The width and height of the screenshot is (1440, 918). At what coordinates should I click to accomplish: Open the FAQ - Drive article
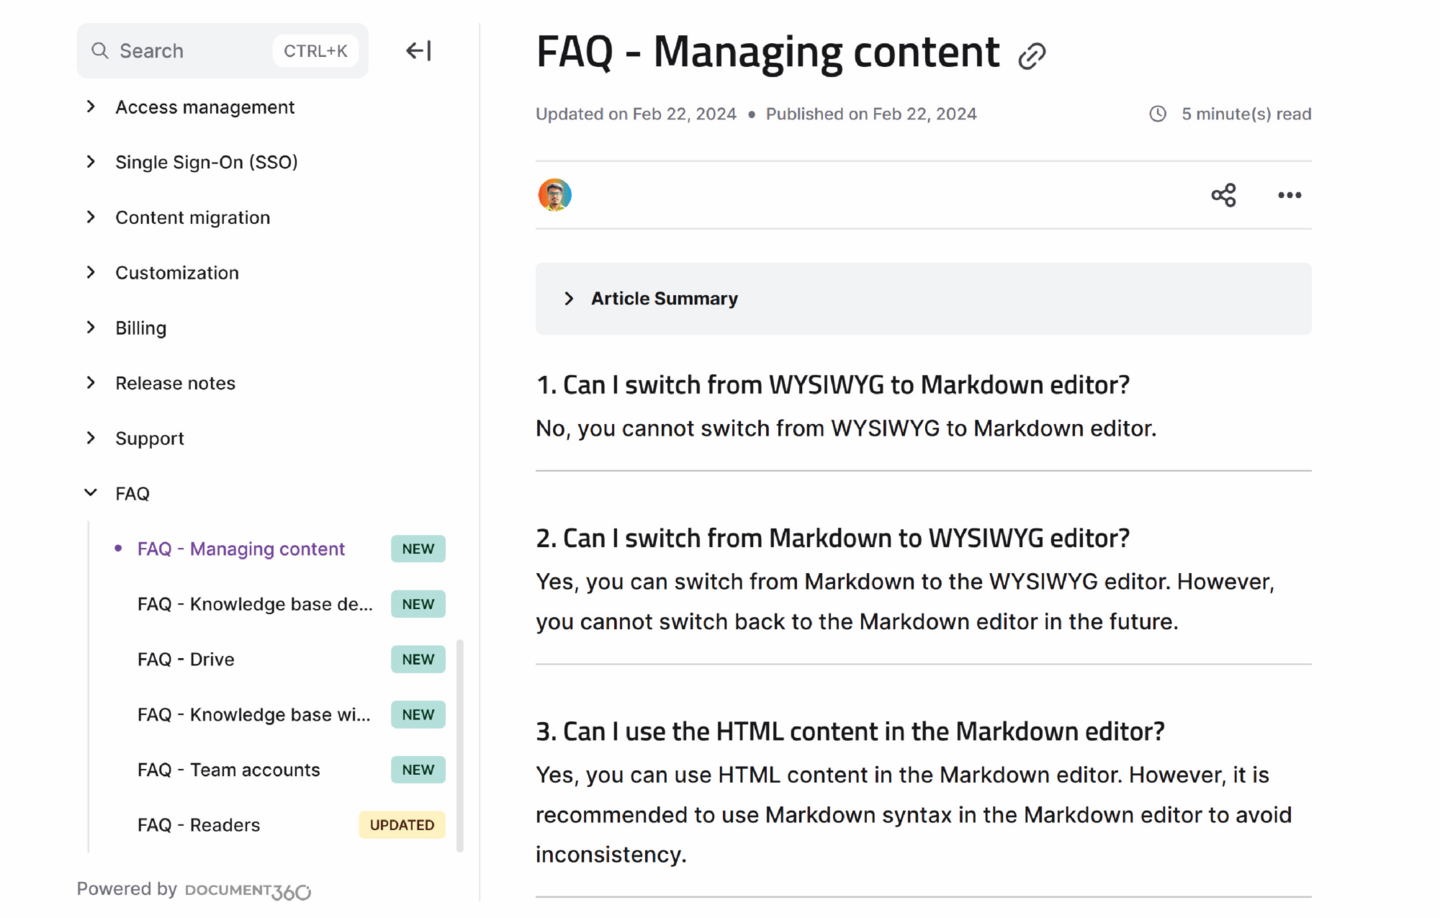(x=186, y=660)
